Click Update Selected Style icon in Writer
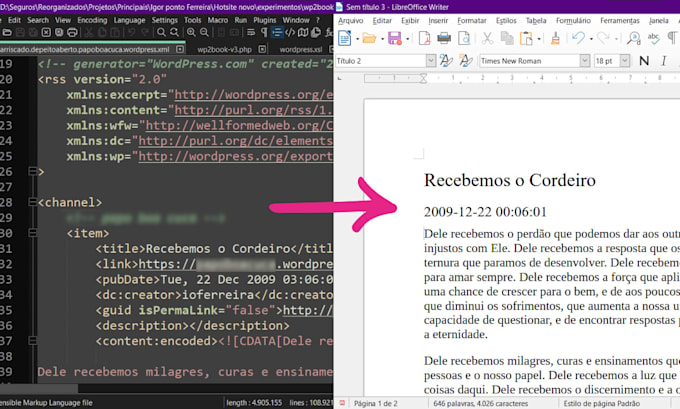 click(446, 61)
